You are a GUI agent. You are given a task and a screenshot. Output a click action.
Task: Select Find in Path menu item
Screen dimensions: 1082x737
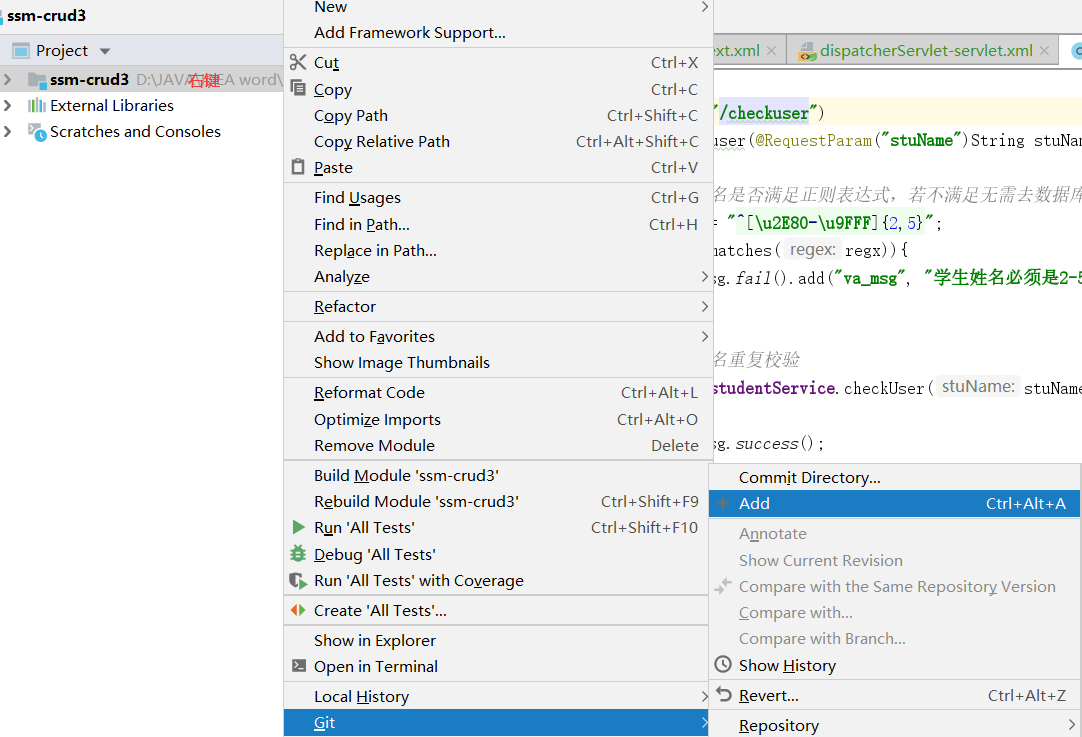pyautogui.click(x=496, y=224)
